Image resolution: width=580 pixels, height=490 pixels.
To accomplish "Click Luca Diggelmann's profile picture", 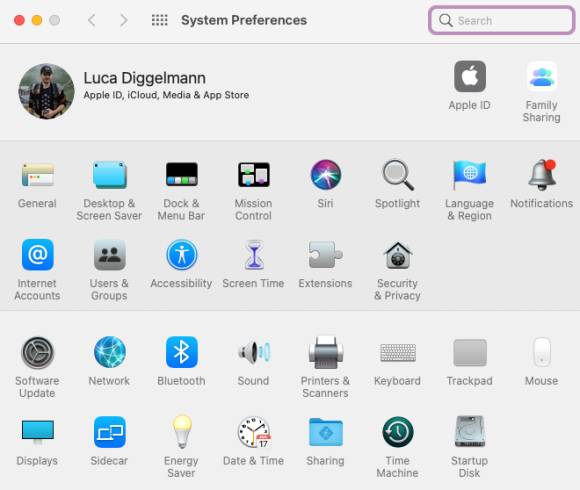I will point(47,91).
